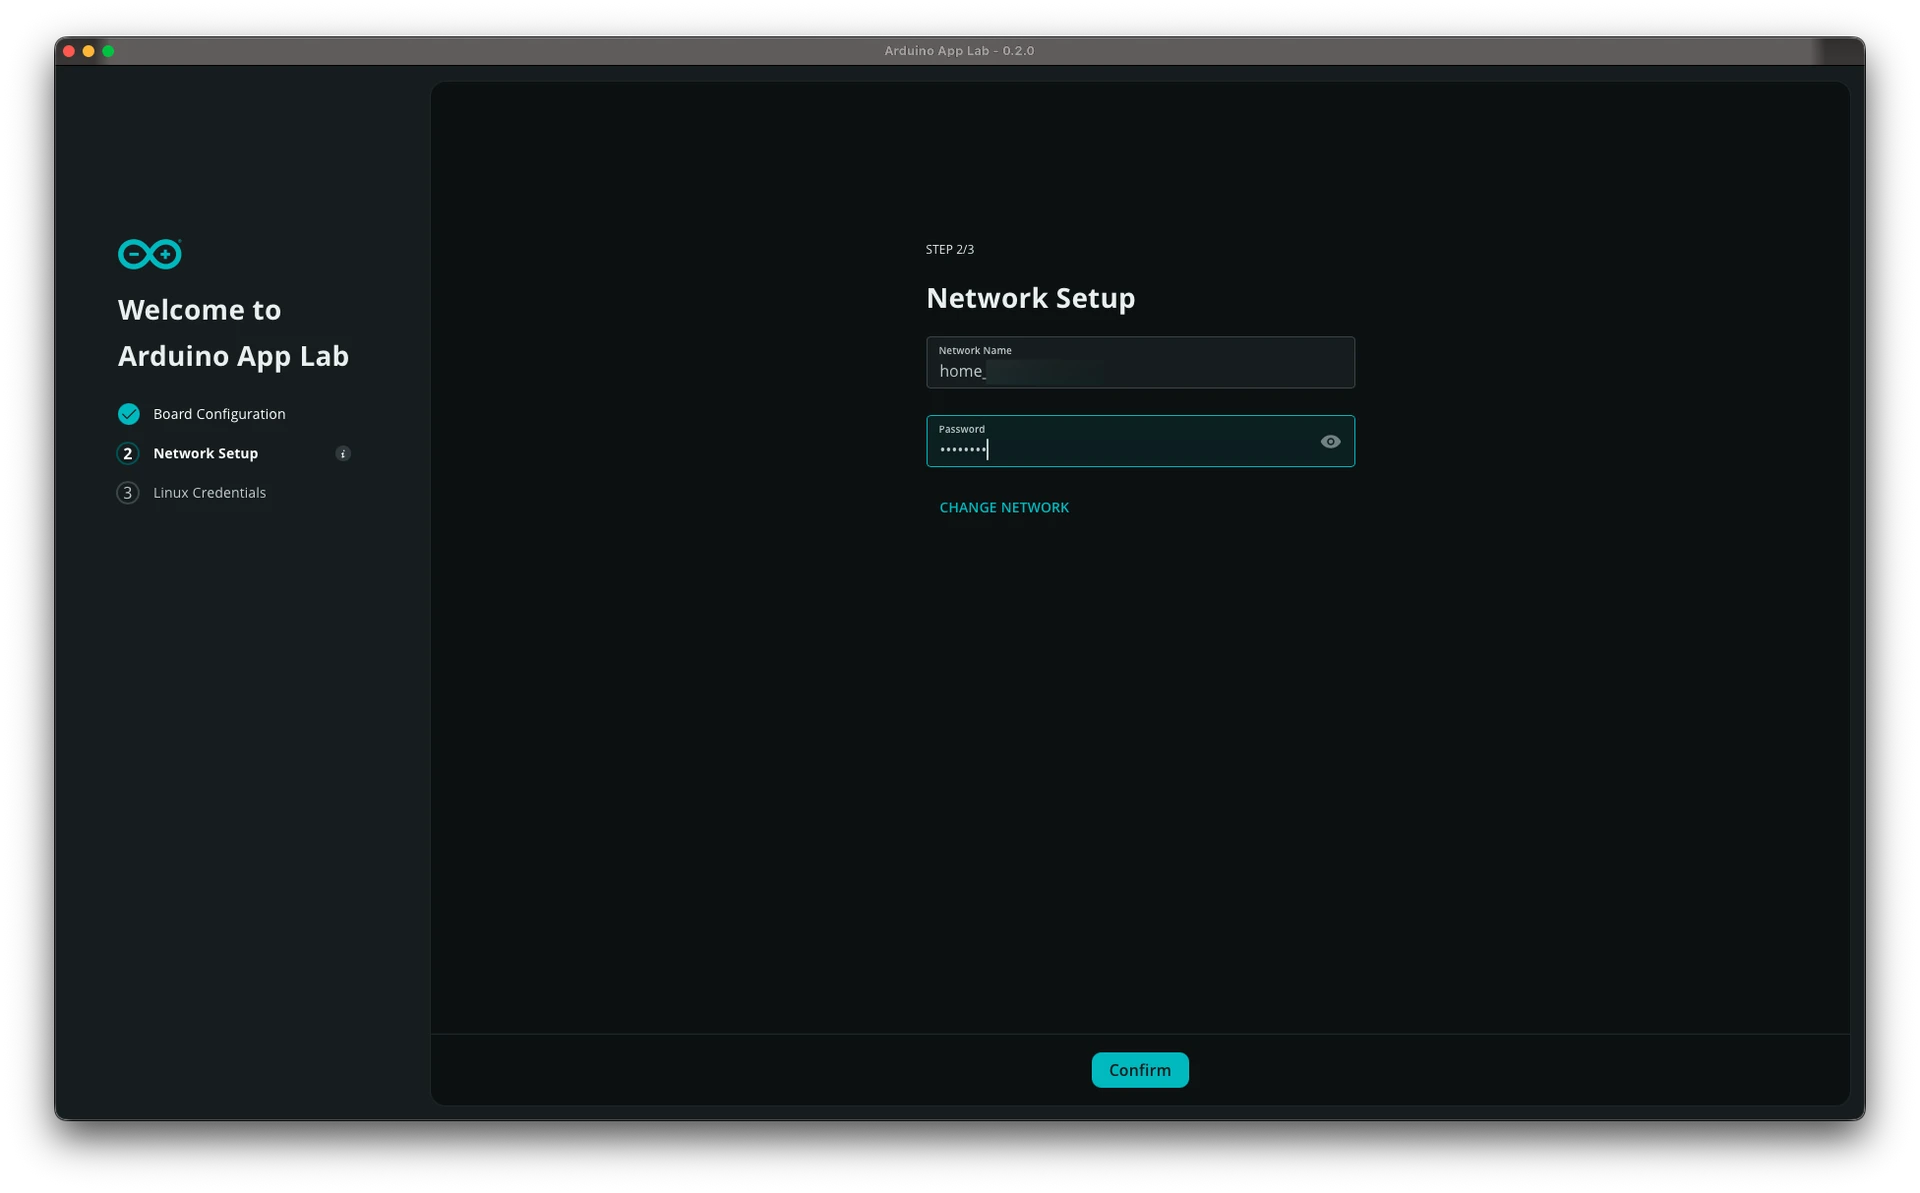1920x1193 pixels.
Task: Click the eye icon in the Password field
Action: (1330, 441)
